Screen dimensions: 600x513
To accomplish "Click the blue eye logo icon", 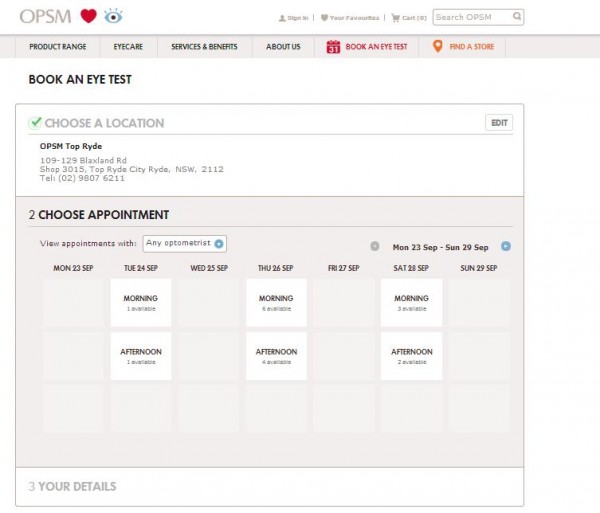I will coord(113,16).
